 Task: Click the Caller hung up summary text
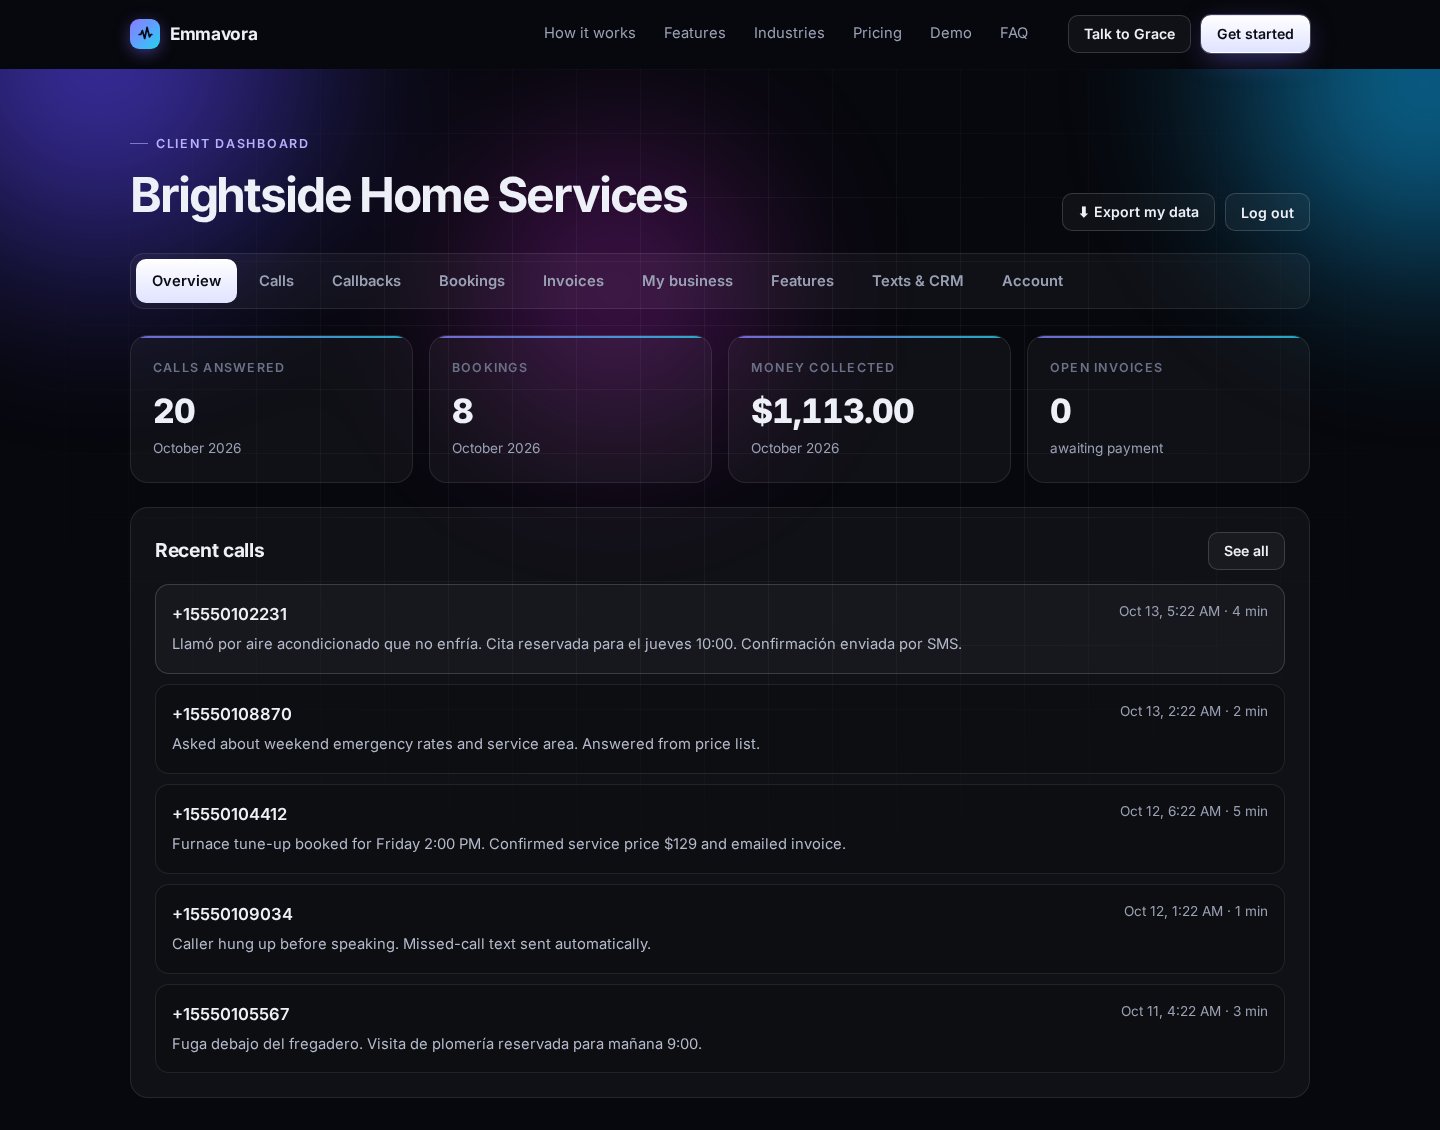pyautogui.click(x=411, y=944)
